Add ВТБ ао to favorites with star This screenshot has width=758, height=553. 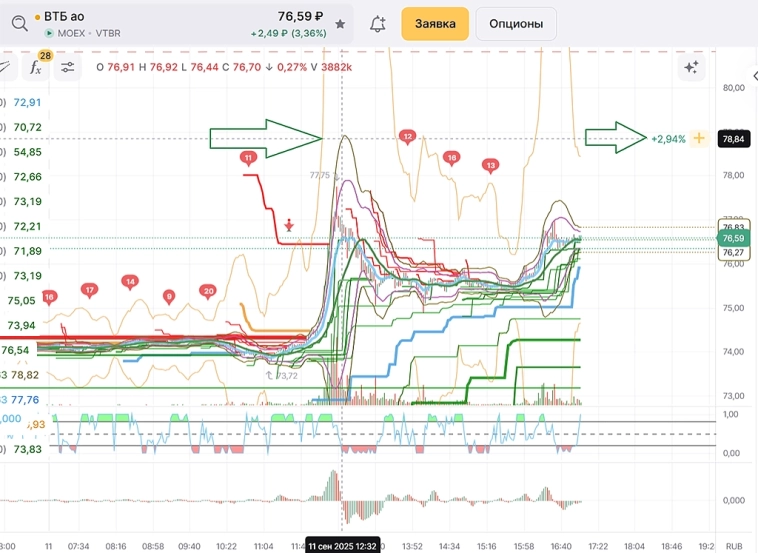pyautogui.click(x=340, y=24)
